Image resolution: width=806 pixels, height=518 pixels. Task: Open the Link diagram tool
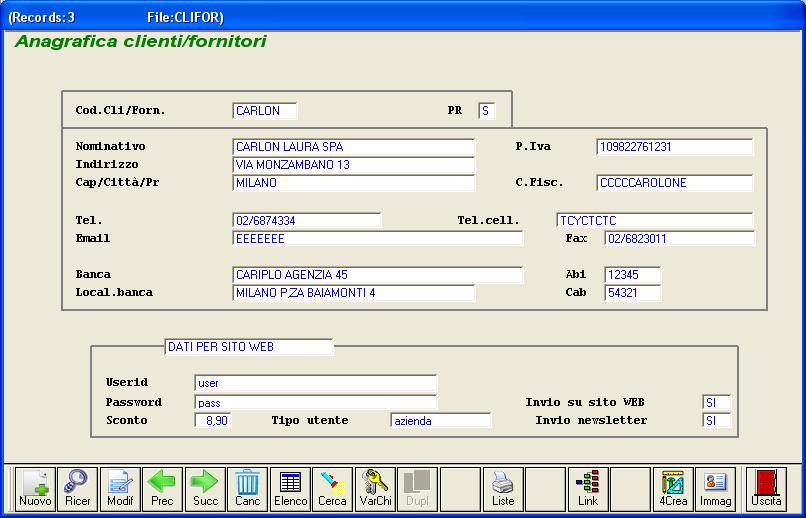588,489
